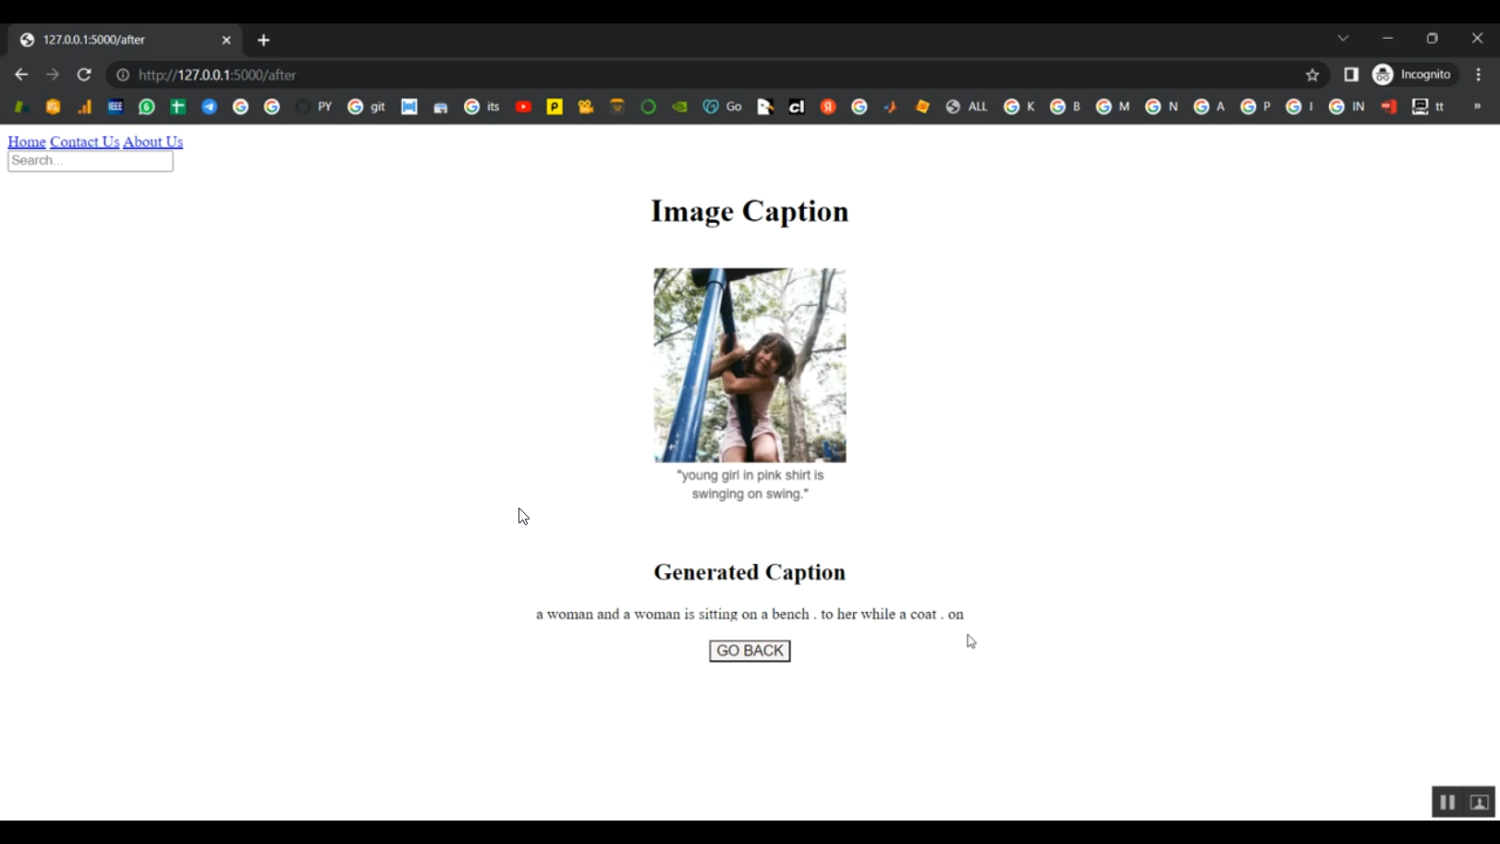Visit the About Us link
1500x844 pixels.
point(153,142)
